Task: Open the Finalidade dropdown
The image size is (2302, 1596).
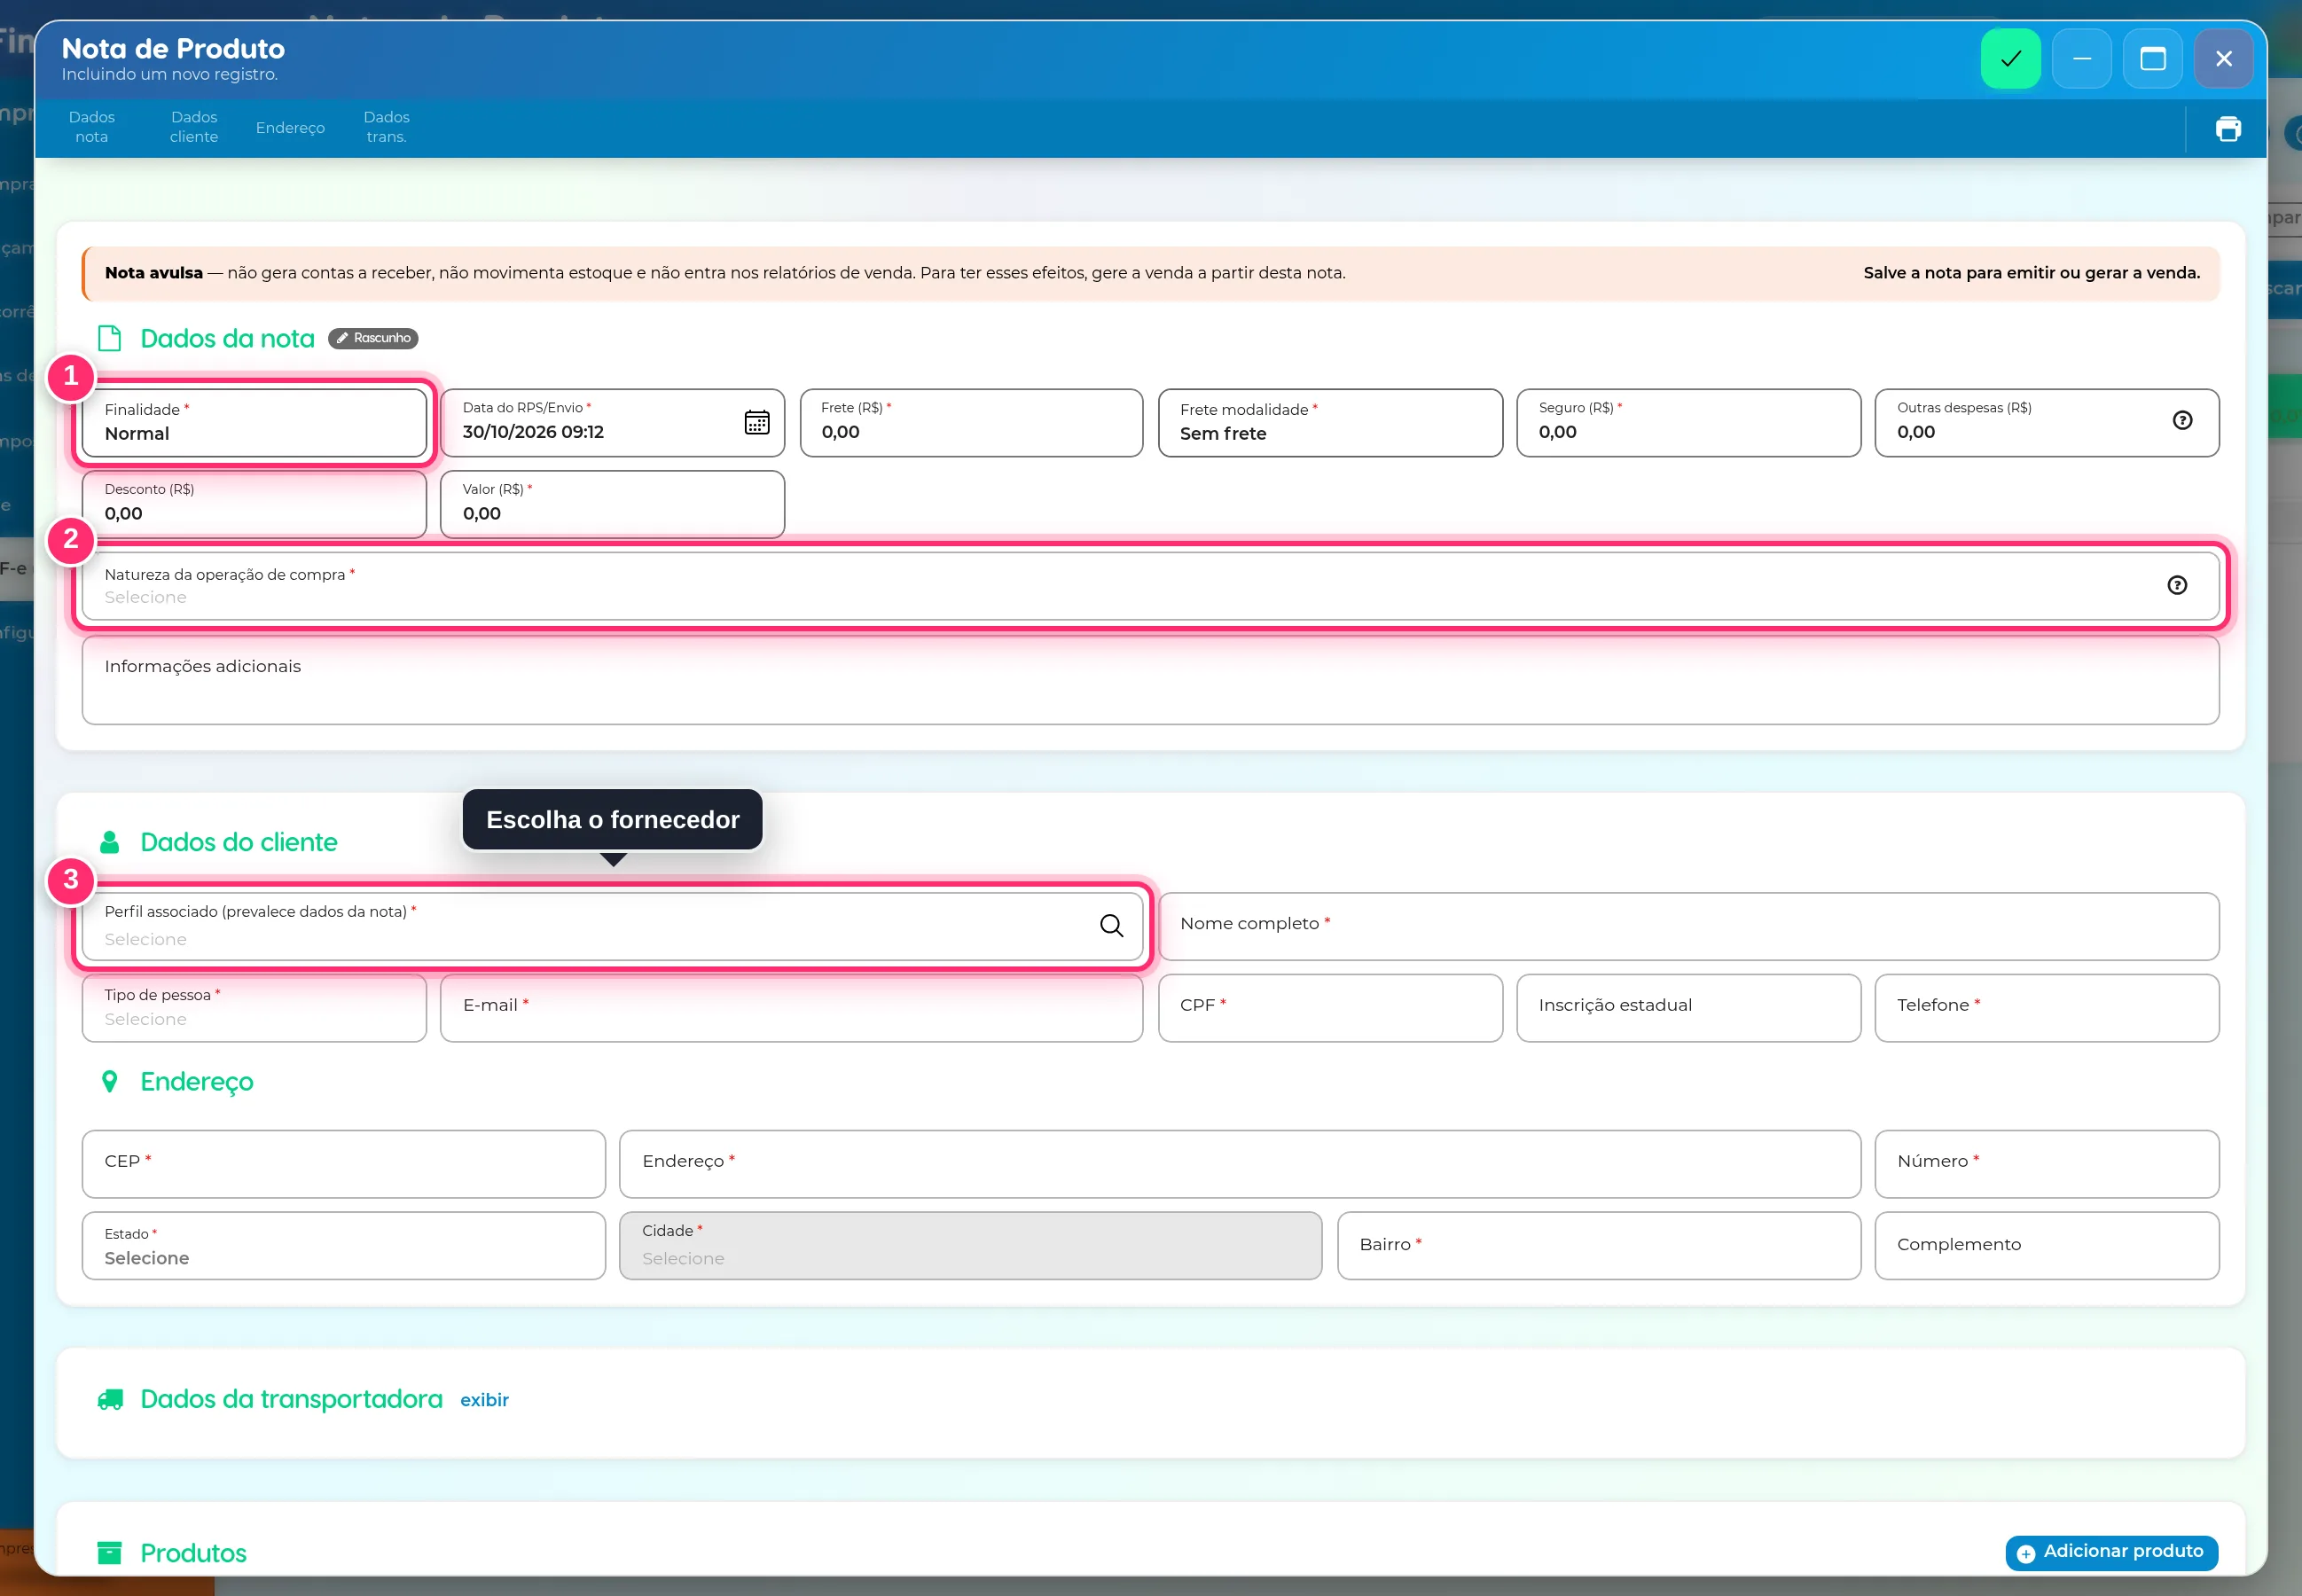Action: click(254, 423)
